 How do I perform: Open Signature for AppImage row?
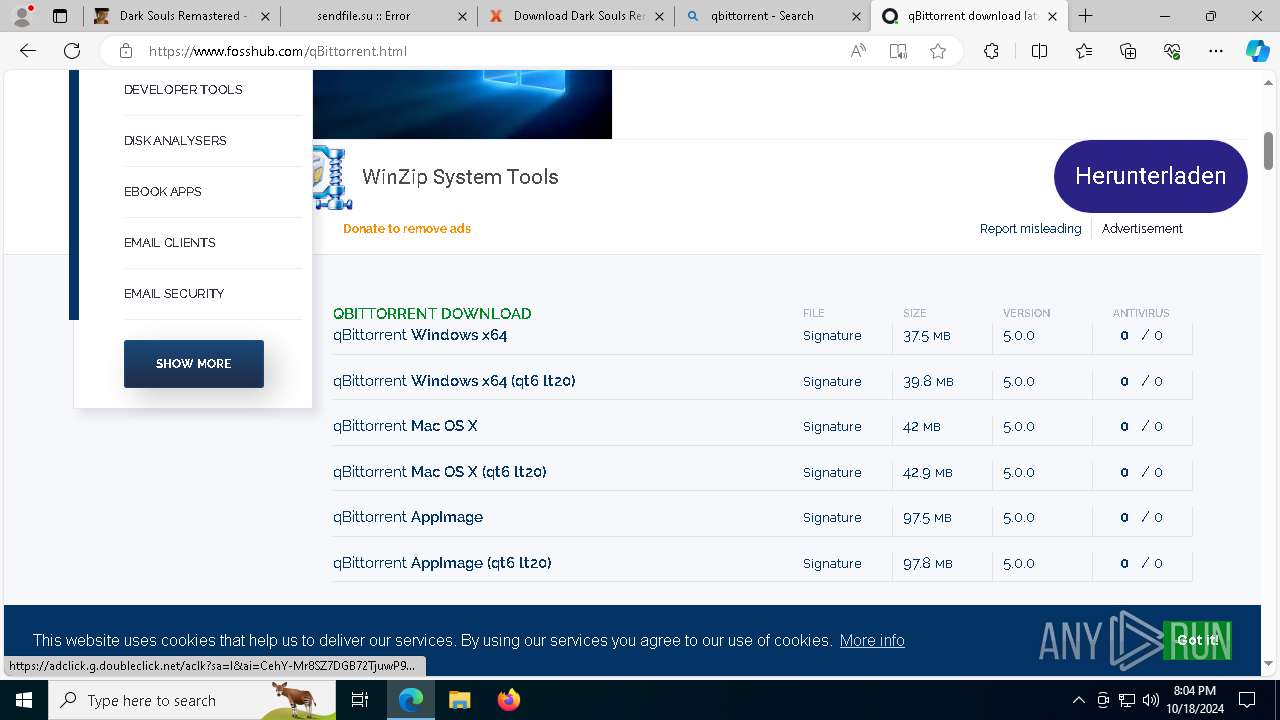[832, 518]
